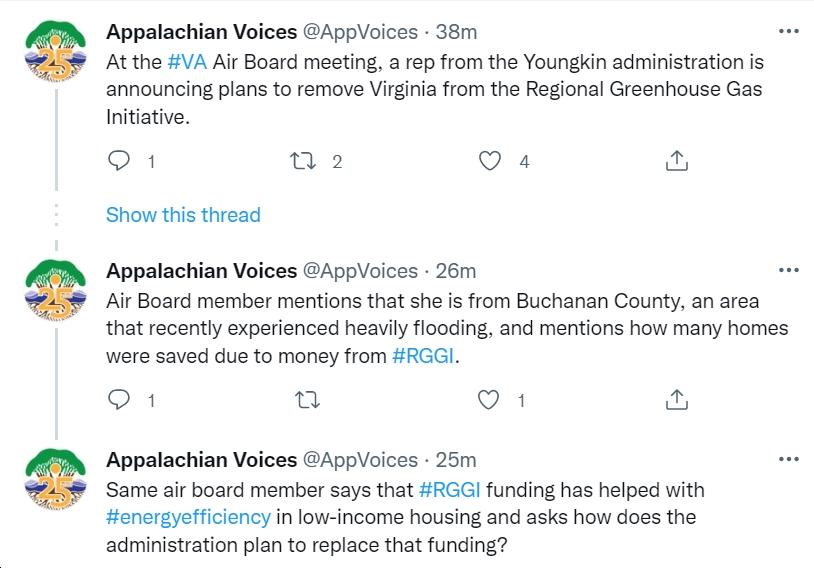This screenshot has height=568, width=814.
Task: Reply to the 38m Air Board tweet
Action: coord(118,161)
